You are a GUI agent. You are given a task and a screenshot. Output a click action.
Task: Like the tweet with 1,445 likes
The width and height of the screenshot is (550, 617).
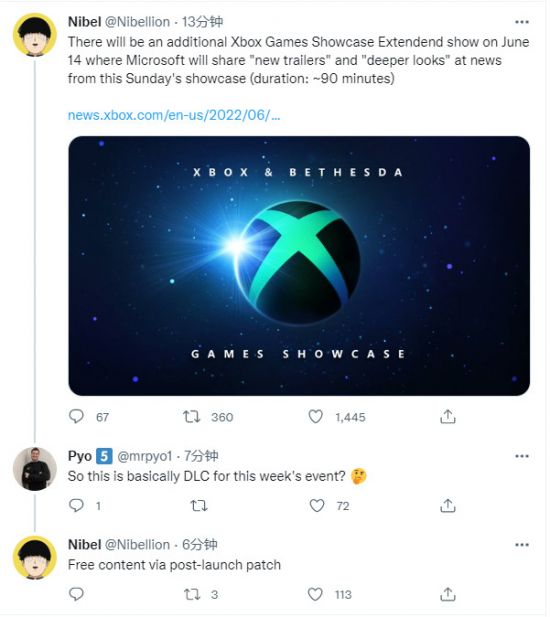pyautogui.click(x=316, y=417)
